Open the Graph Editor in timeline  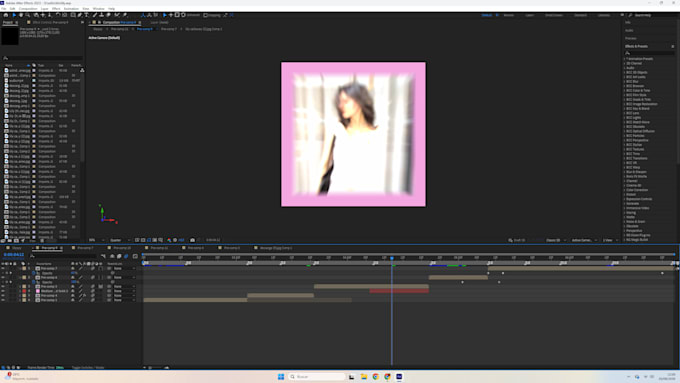click(135, 256)
